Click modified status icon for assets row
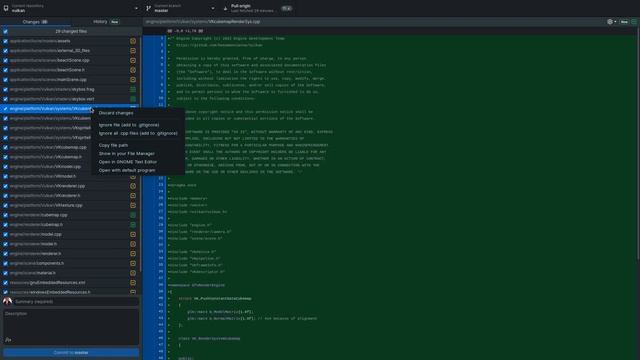This screenshot has width=640, height=360. (133, 41)
